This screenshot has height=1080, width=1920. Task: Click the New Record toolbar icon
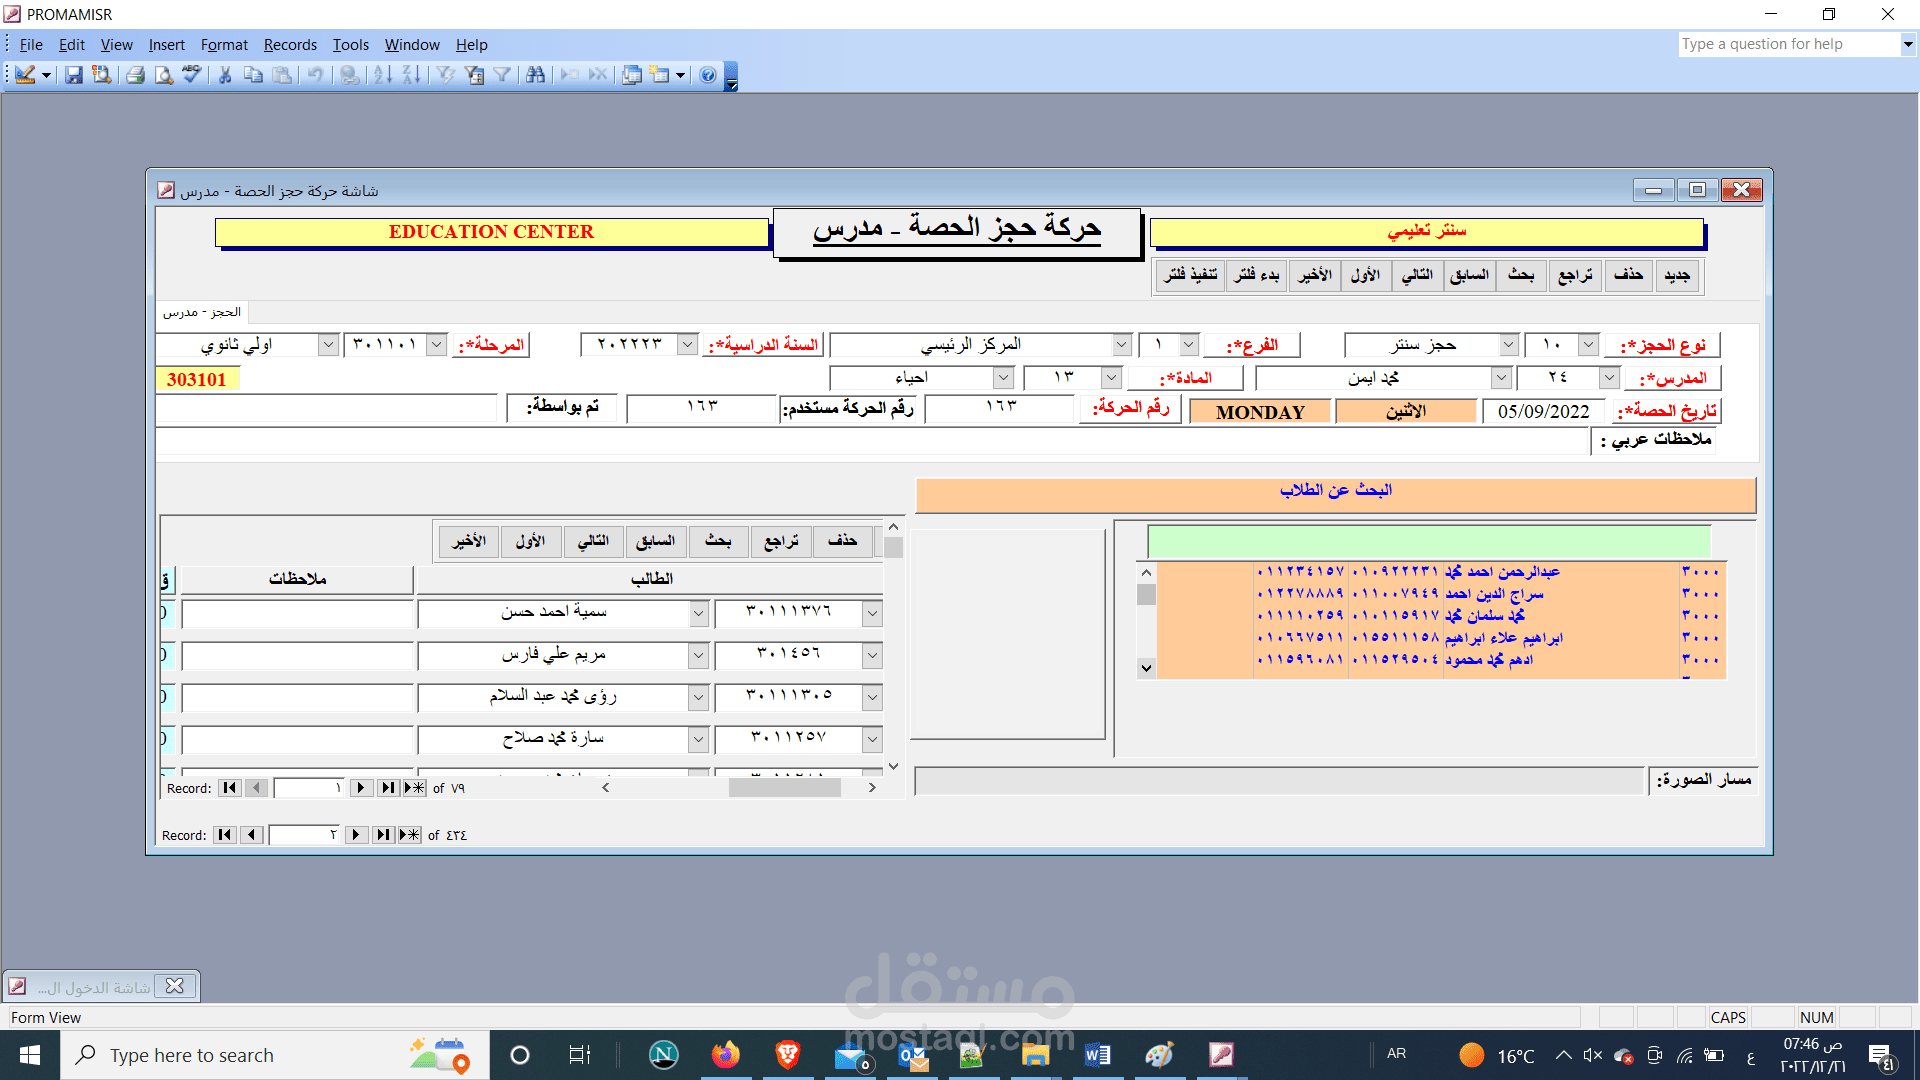click(570, 75)
